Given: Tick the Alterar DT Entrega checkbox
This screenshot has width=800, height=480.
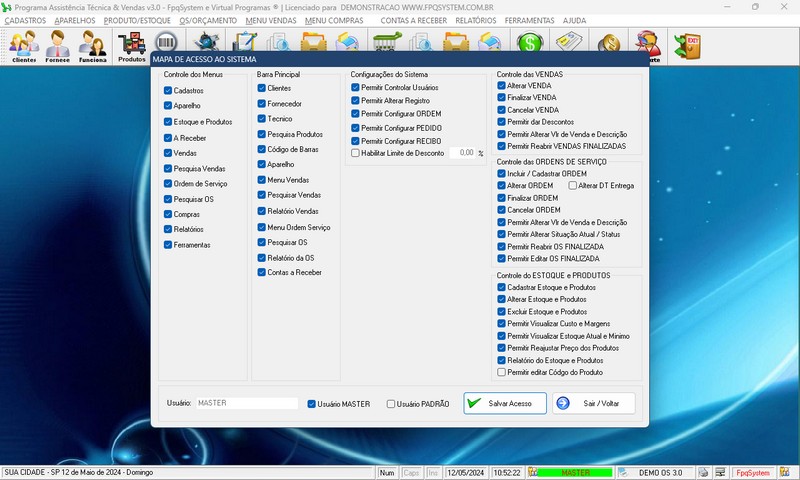Looking at the screenshot, I should [573, 185].
